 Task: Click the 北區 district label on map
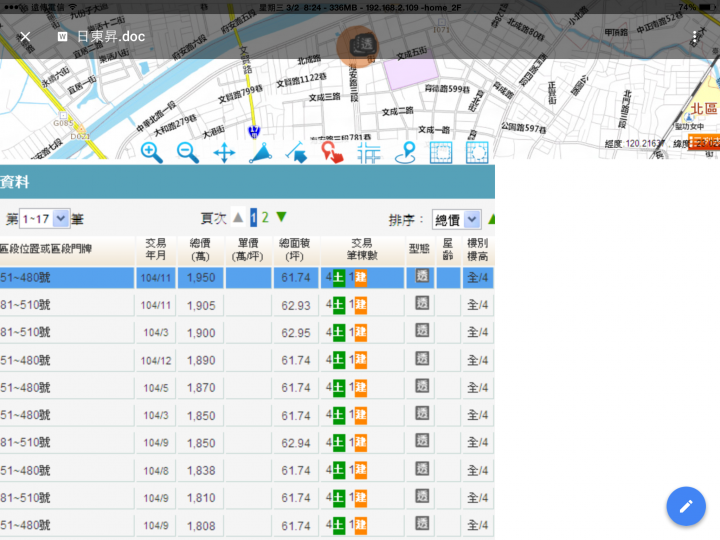click(704, 109)
